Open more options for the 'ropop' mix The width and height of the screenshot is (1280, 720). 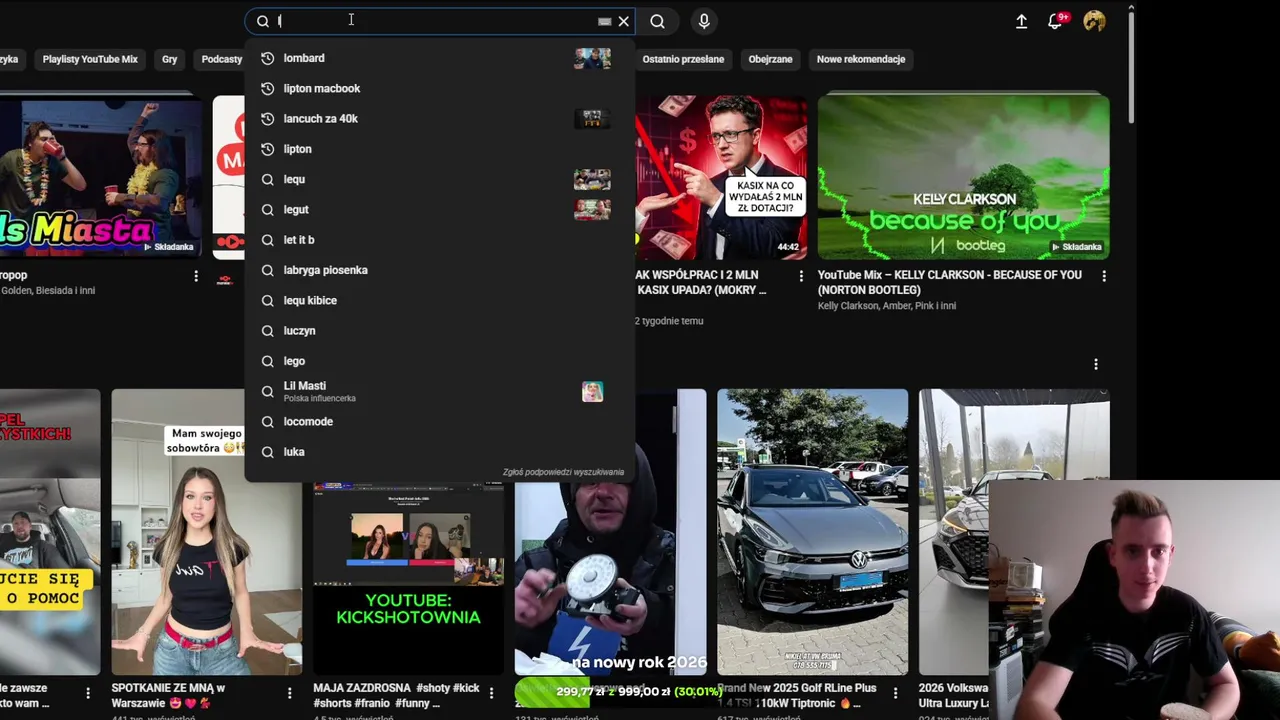tap(195, 276)
